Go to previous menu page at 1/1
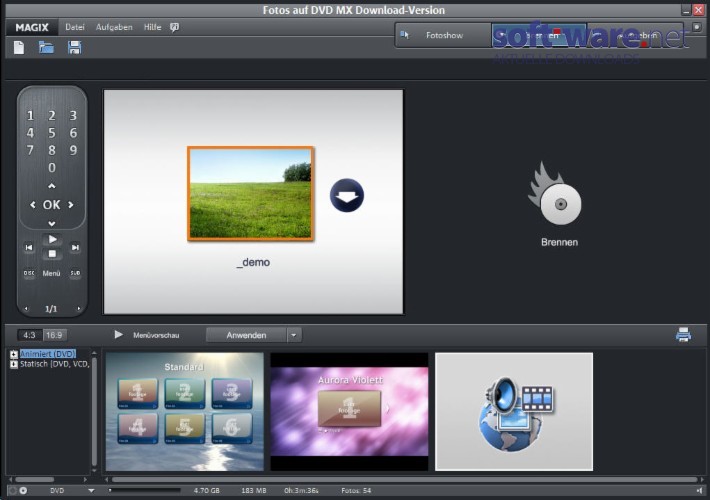This screenshot has width=710, height=500. coord(26,309)
